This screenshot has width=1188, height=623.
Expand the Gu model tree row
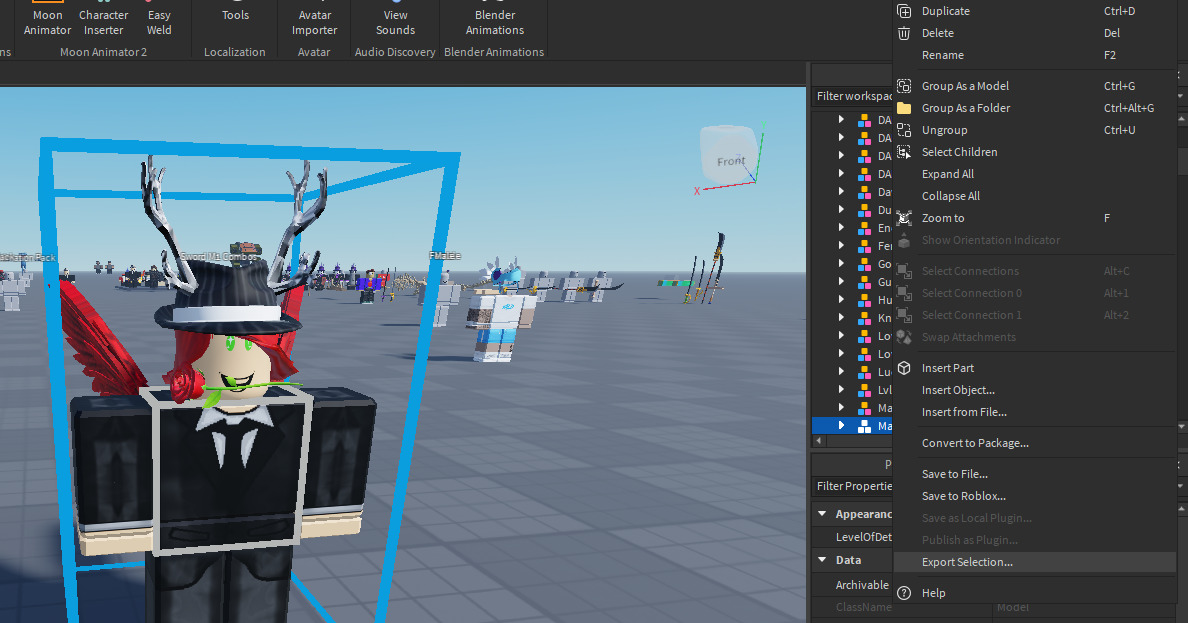(841, 281)
